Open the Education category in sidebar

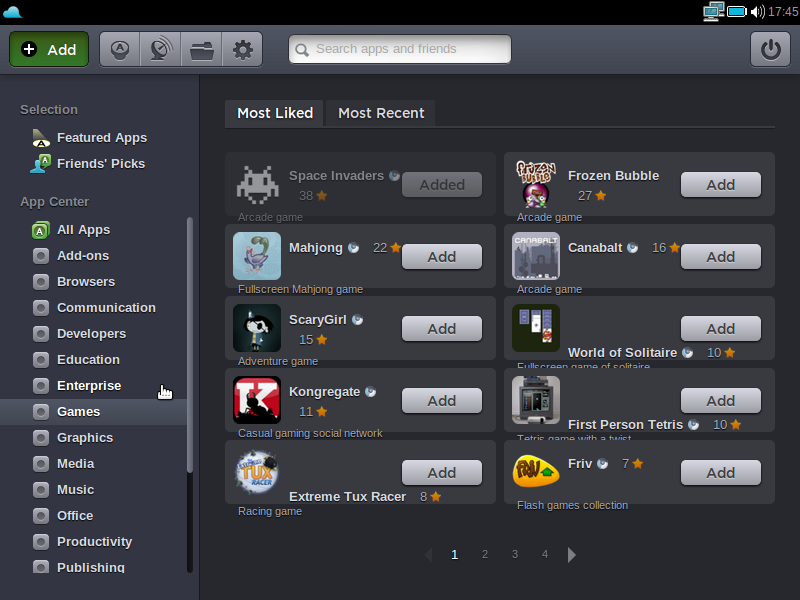88,360
